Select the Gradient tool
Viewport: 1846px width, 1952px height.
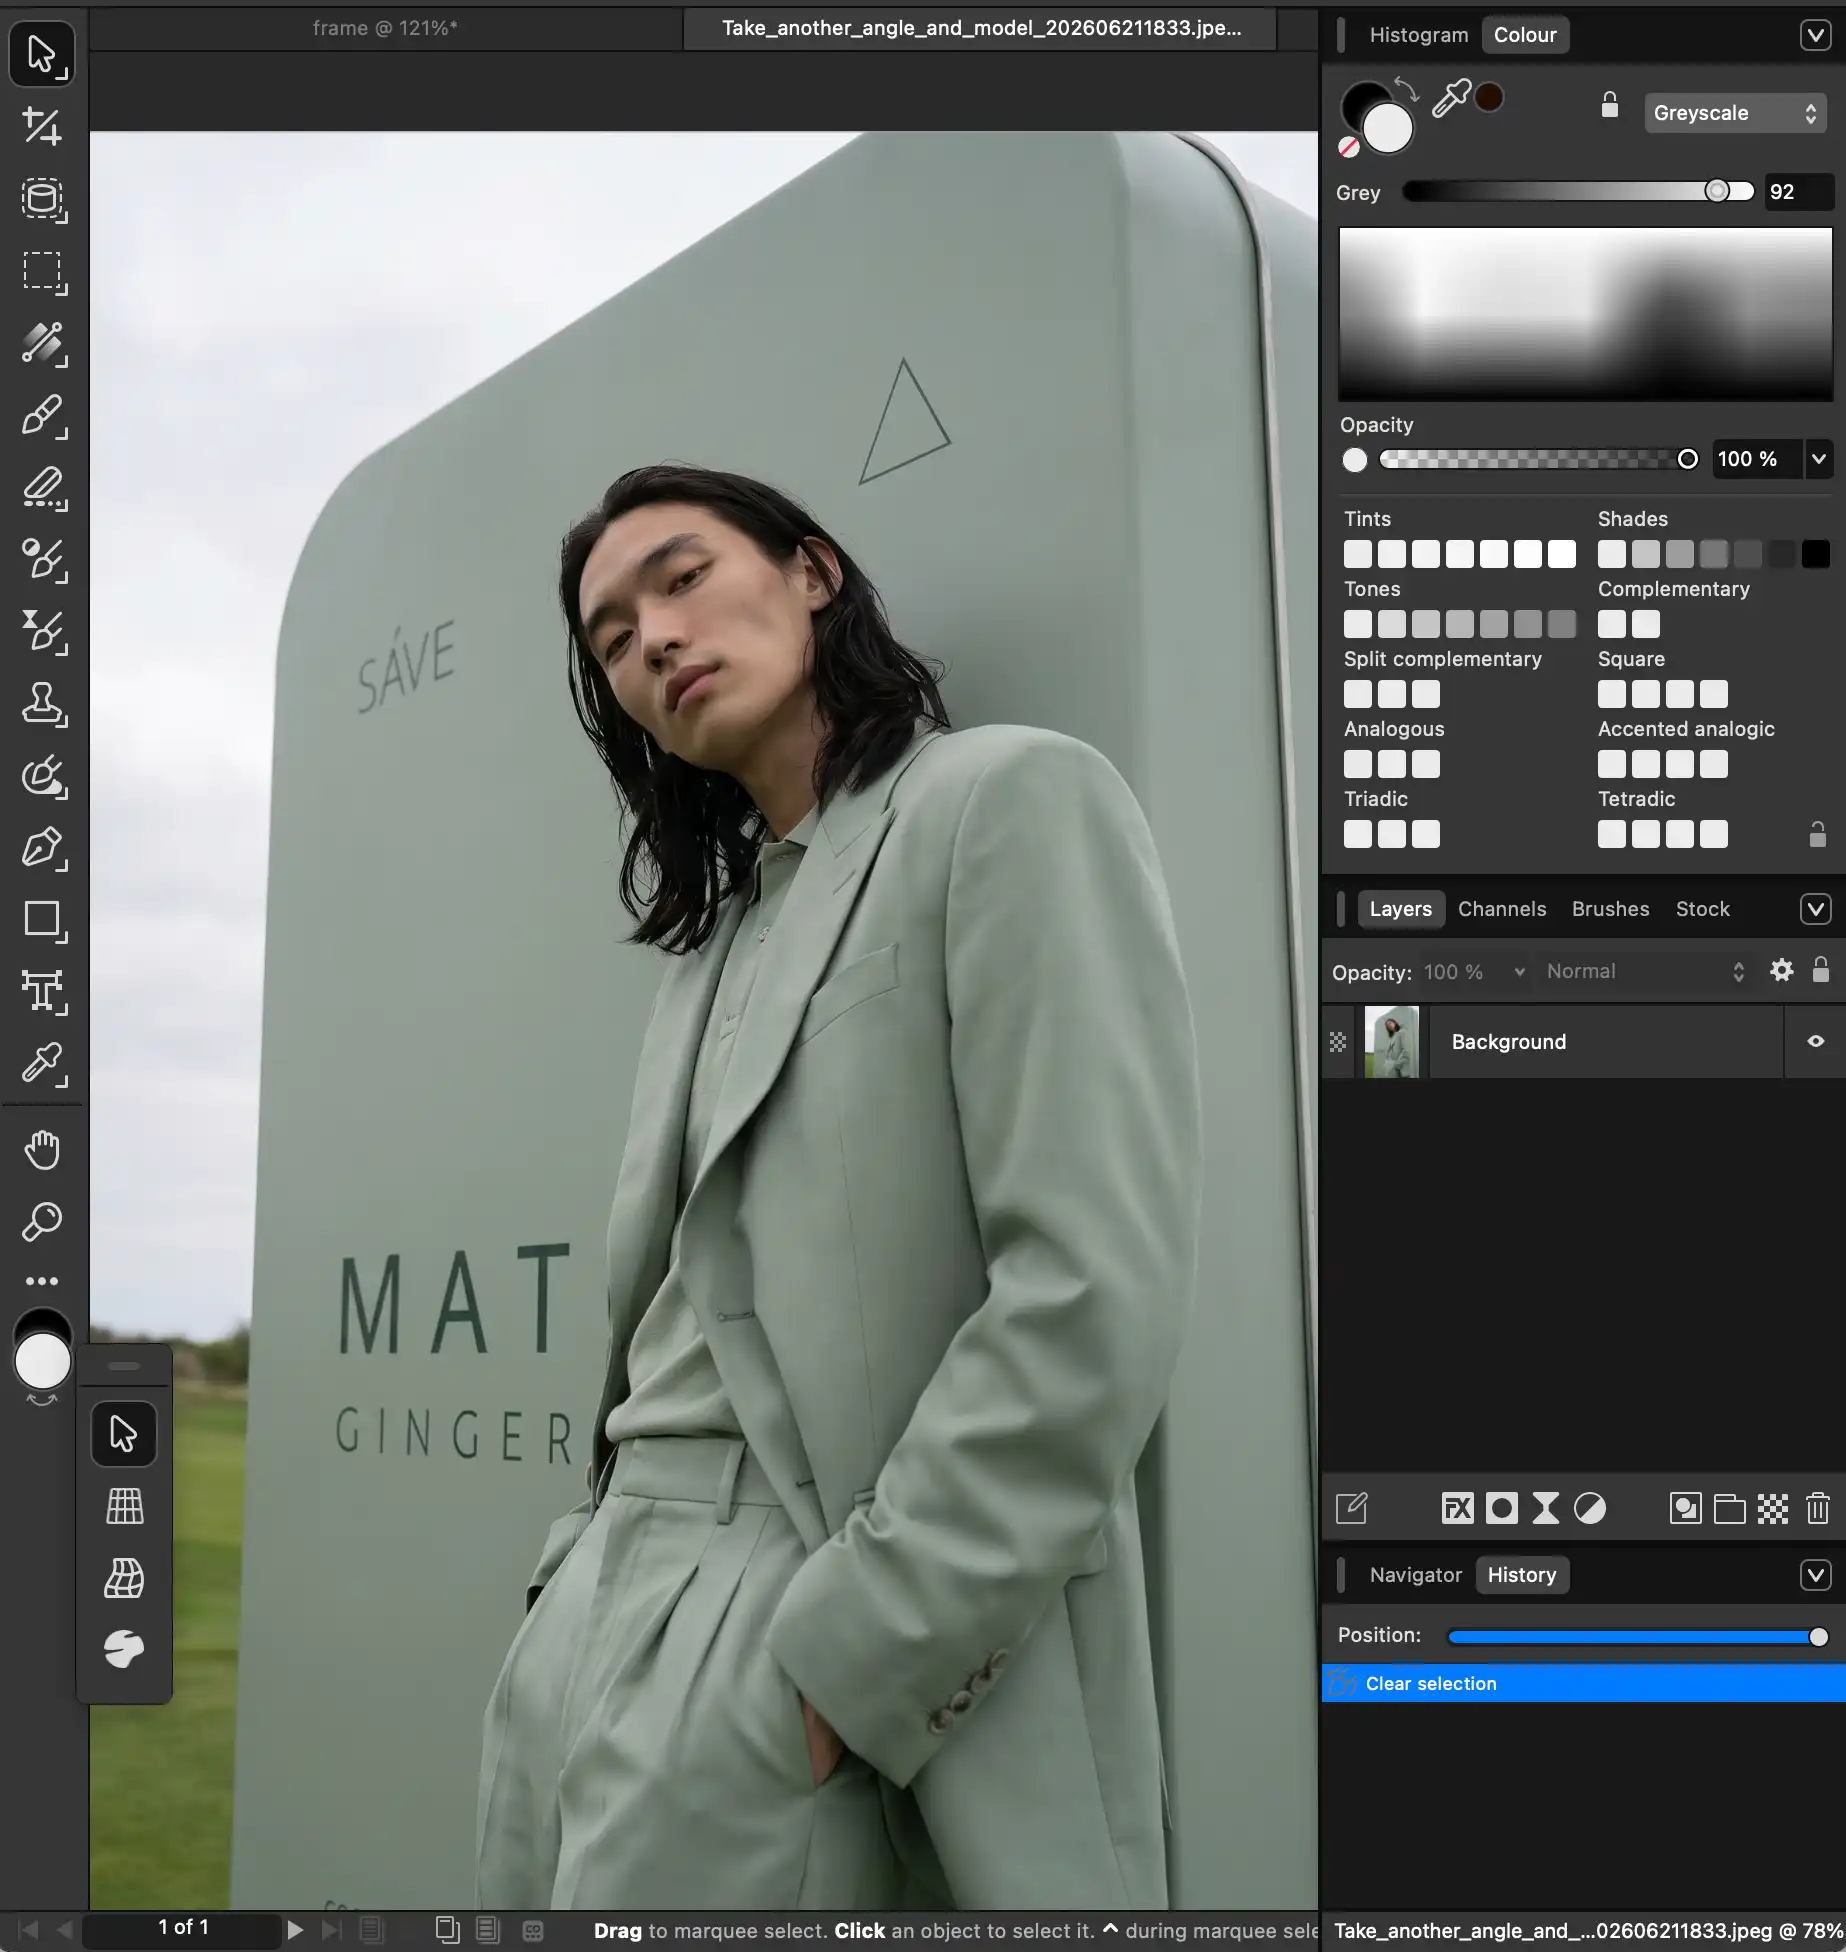point(43,343)
